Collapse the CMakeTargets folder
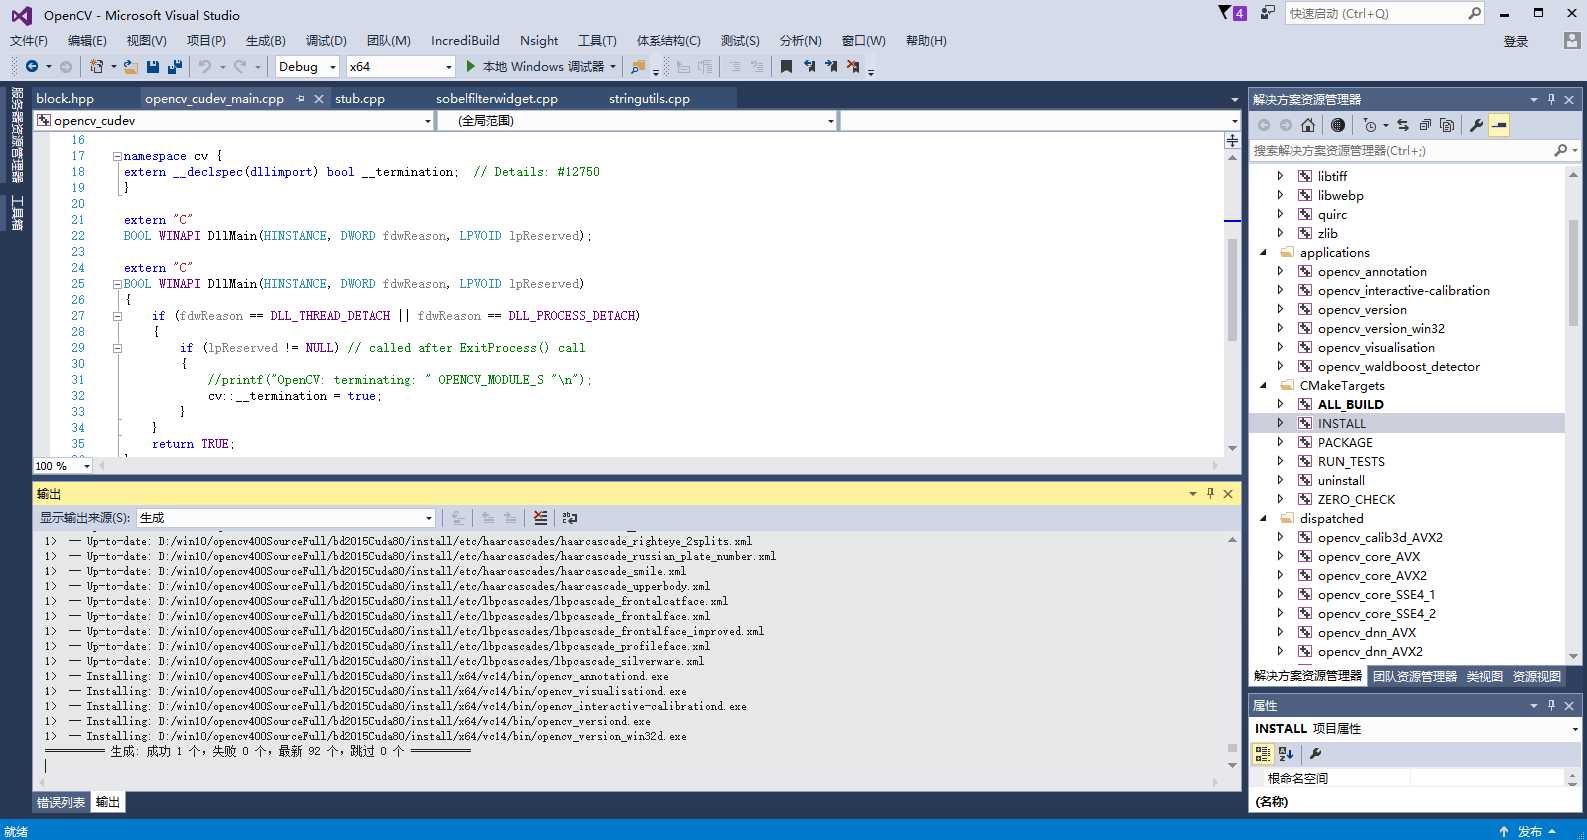 pyautogui.click(x=1263, y=385)
